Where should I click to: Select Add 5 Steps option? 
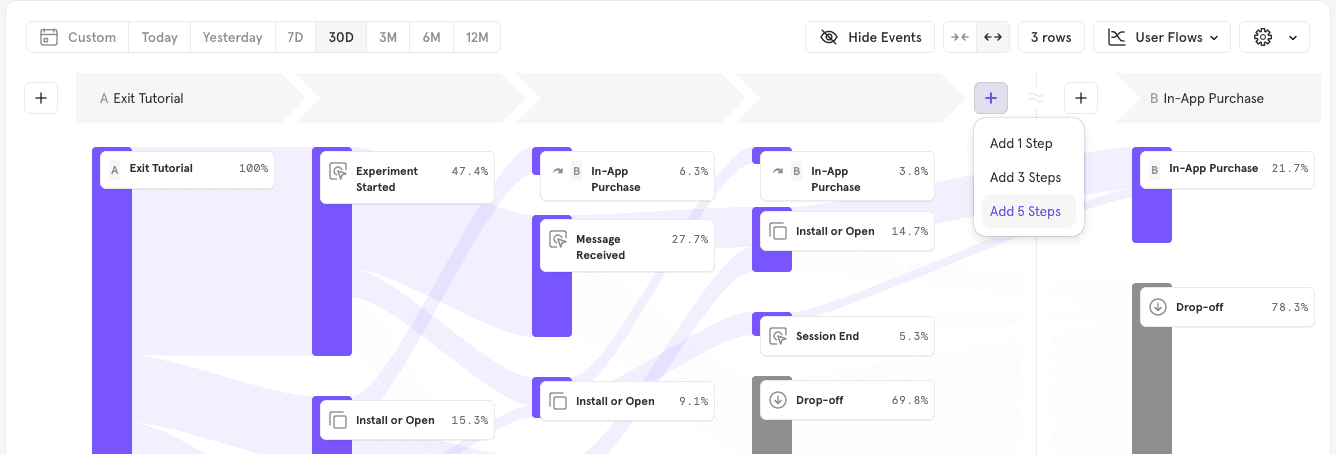pos(1025,211)
